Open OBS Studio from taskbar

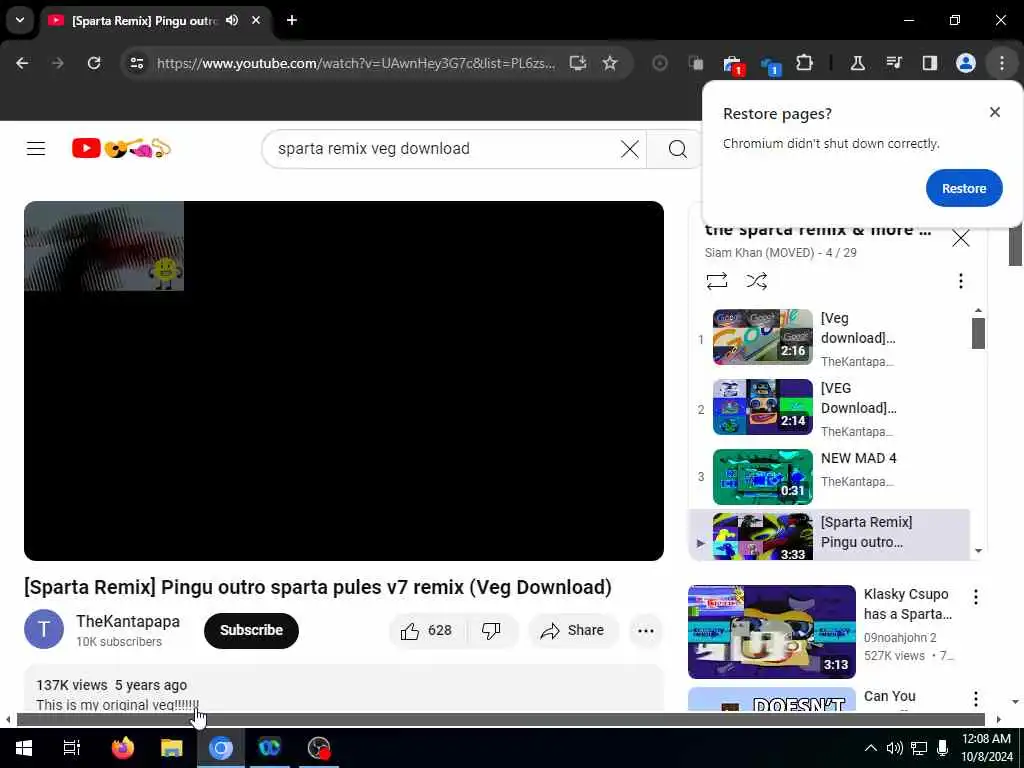tap(319, 748)
